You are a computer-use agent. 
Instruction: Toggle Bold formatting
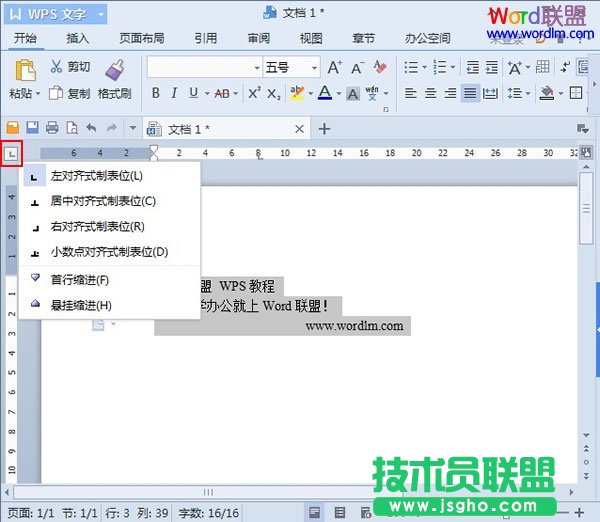click(x=155, y=93)
